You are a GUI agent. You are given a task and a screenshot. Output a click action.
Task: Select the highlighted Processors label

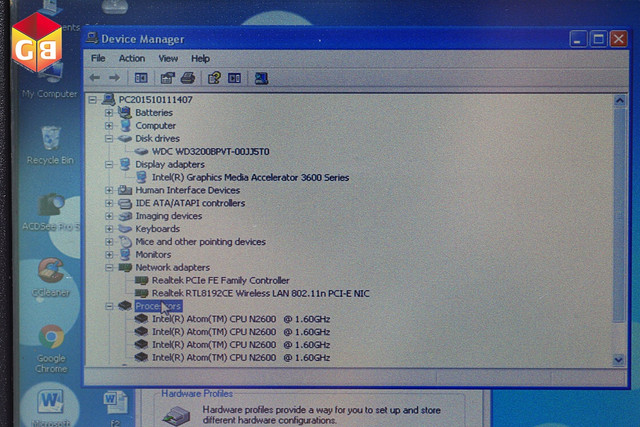158,306
